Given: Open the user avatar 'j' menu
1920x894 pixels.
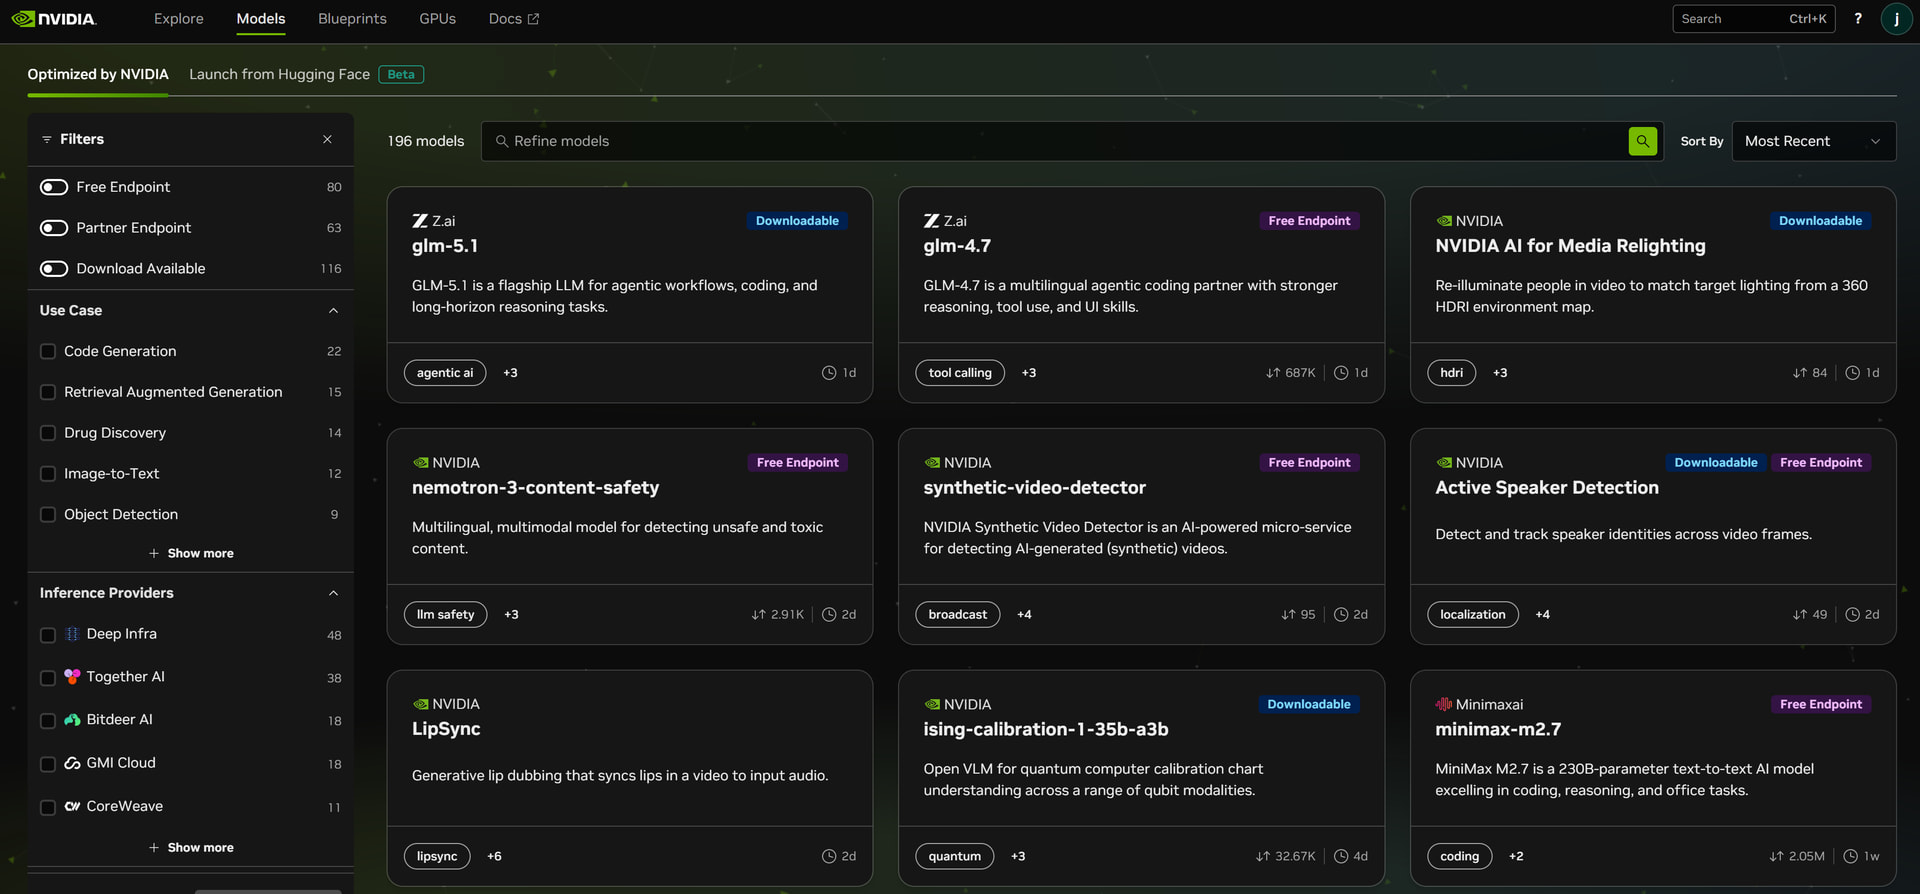Looking at the screenshot, I should click(x=1896, y=19).
